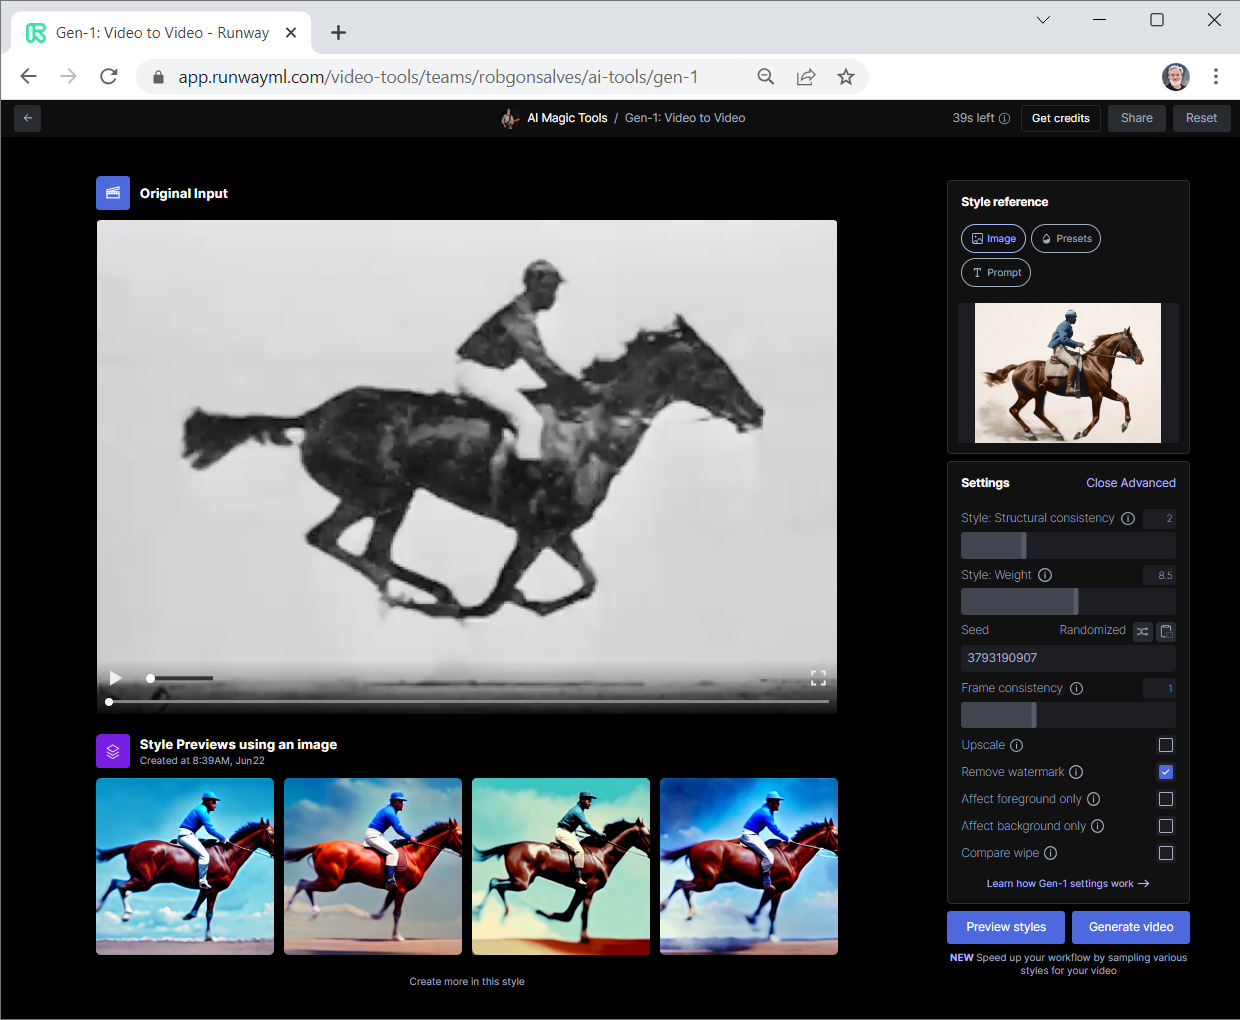This screenshot has height=1020, width=1240.
Task: Enter fullscreen on the video player
Action: (818, 678)
